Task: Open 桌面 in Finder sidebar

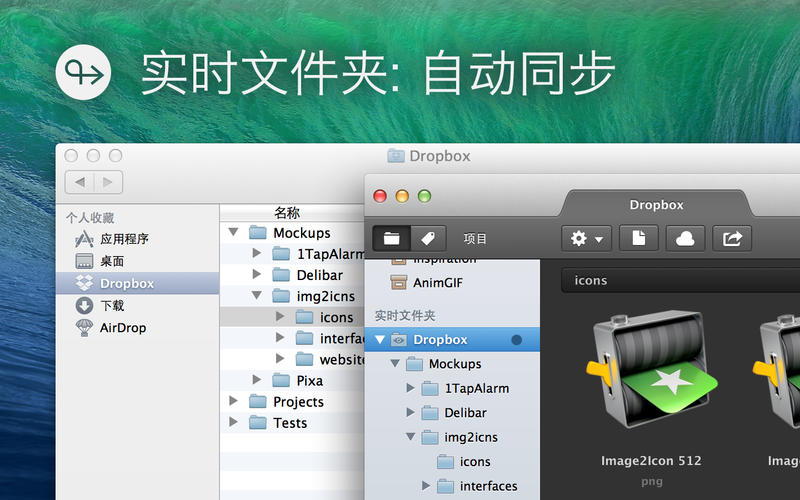Action: pos(112,261)
